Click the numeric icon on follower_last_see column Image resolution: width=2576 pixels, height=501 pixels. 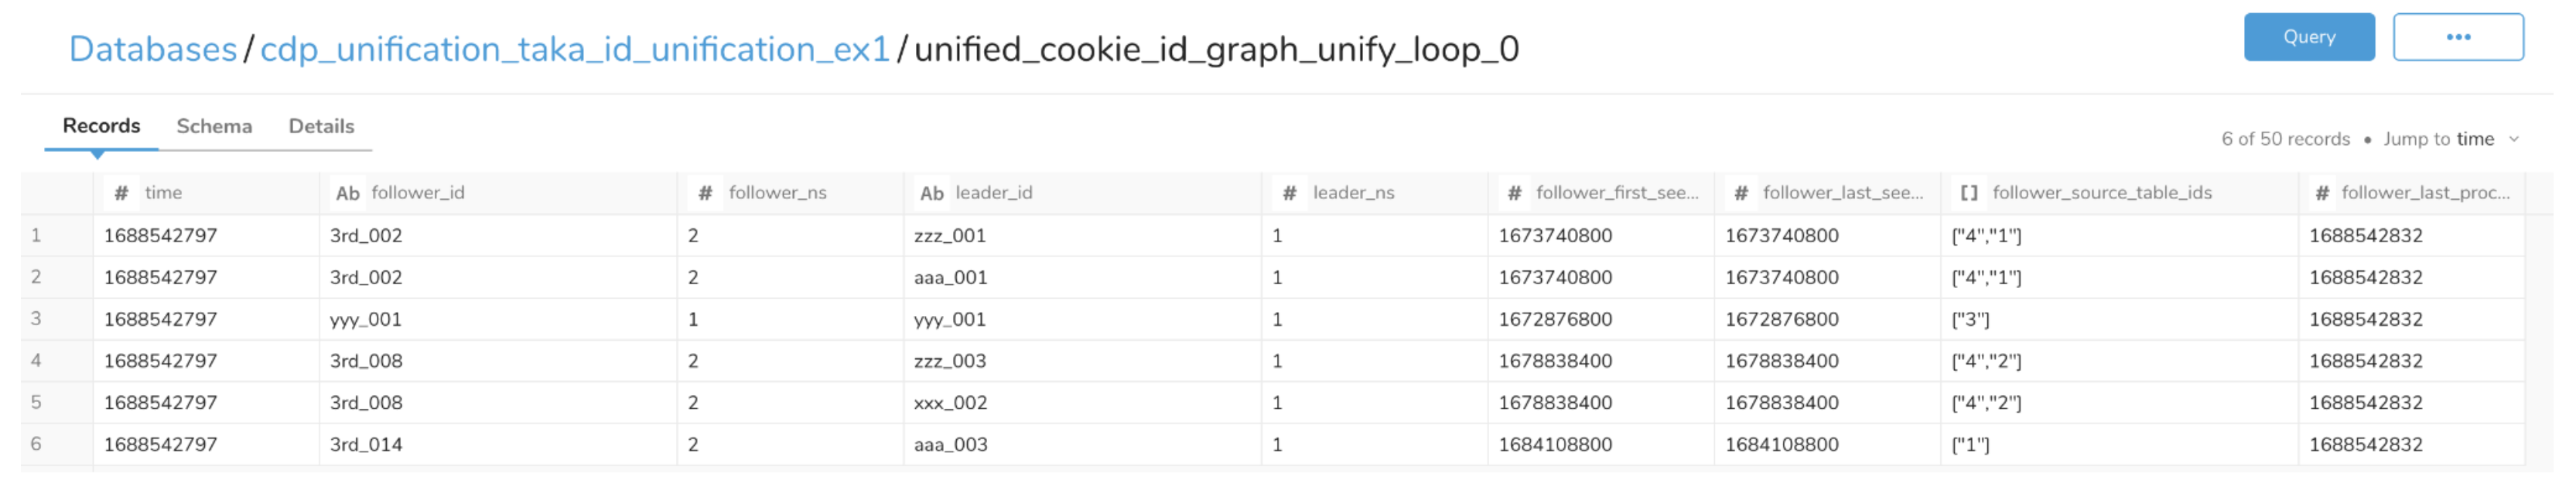1741,192
